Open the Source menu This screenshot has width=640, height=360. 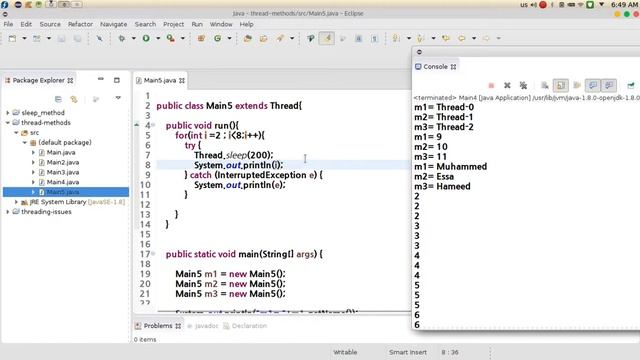click(50, 24)
